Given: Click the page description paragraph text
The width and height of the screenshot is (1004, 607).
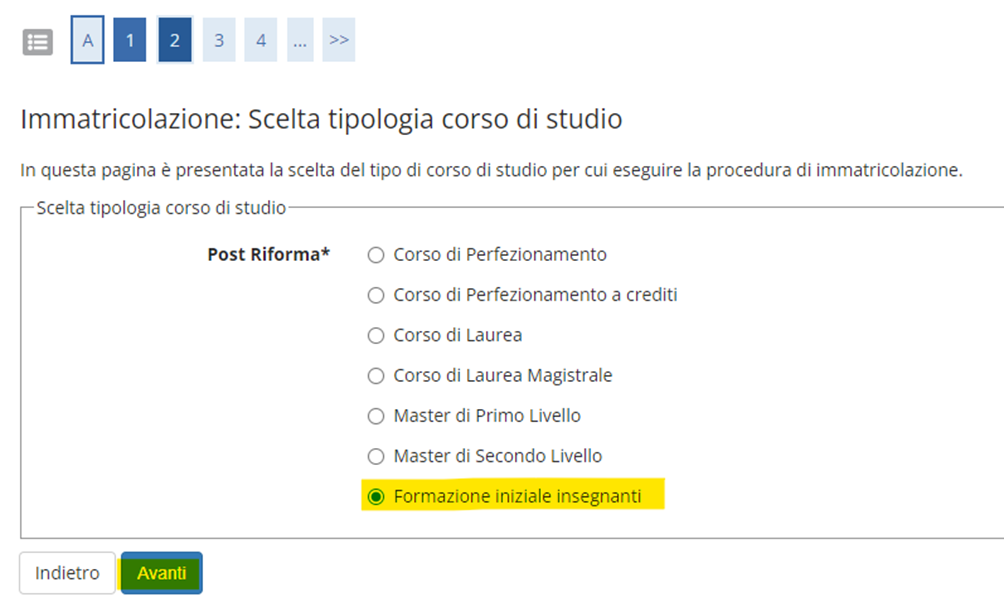Looking at the screenshot, I should tap(491, 170).
